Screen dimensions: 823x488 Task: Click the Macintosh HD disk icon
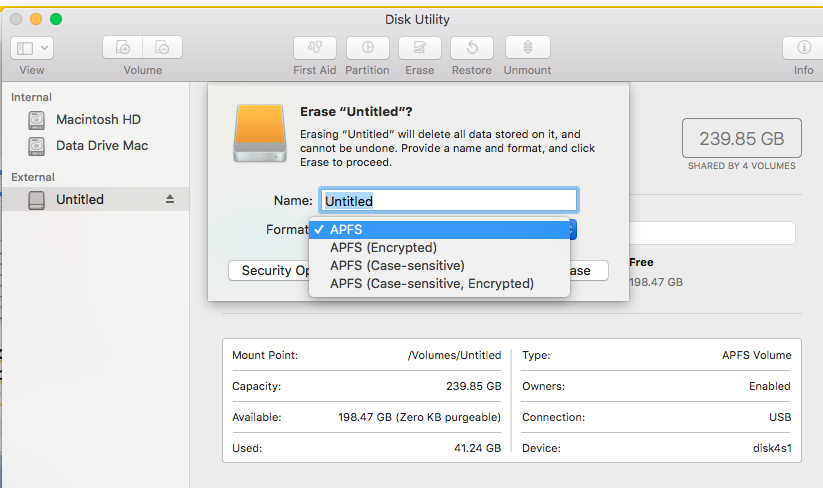point(36,120)
